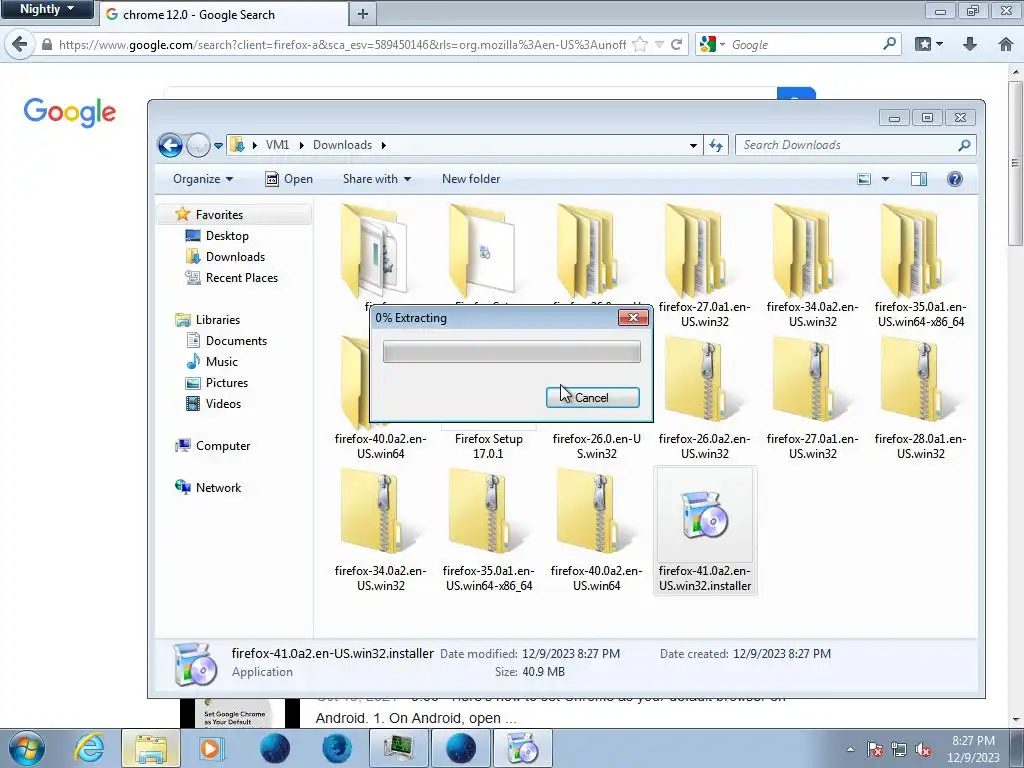Bookmark this page with star icon
Viewport: 1024px width, 768px height.
640,44
